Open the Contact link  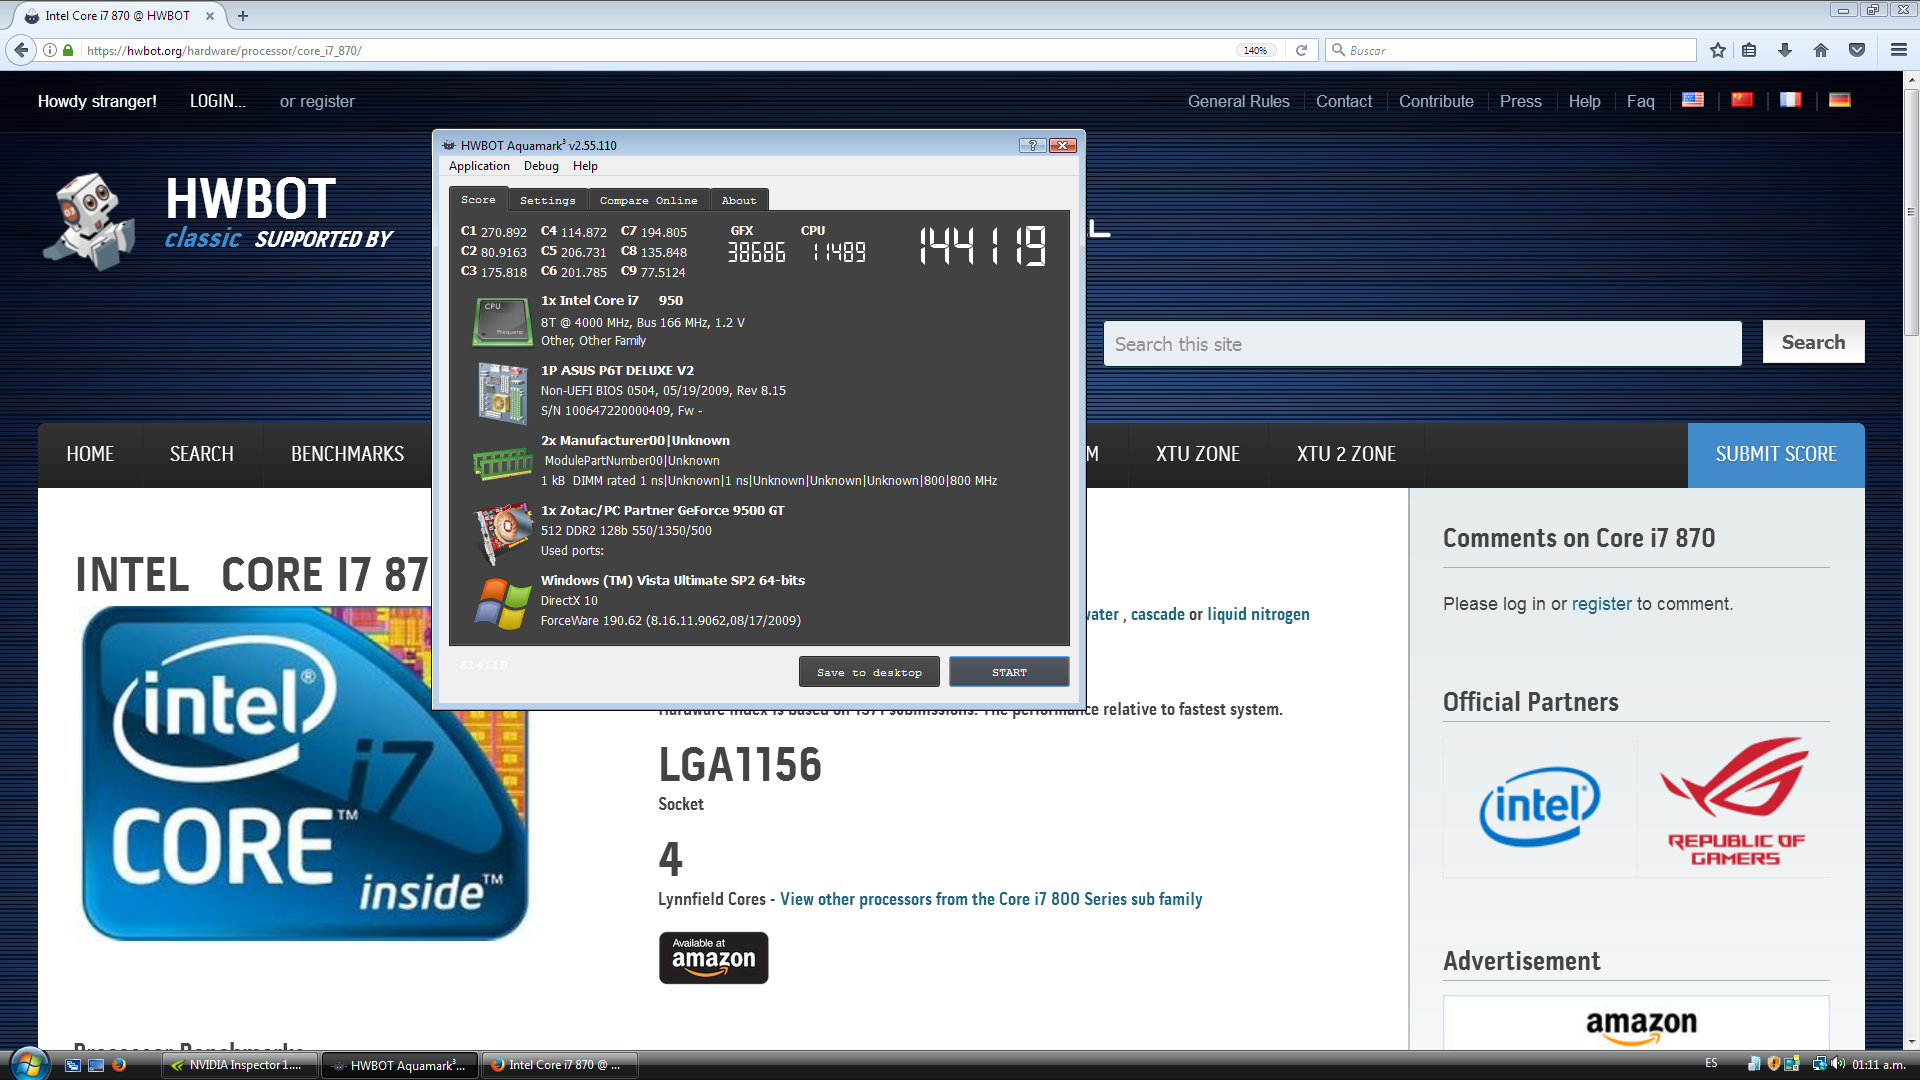1343,101
